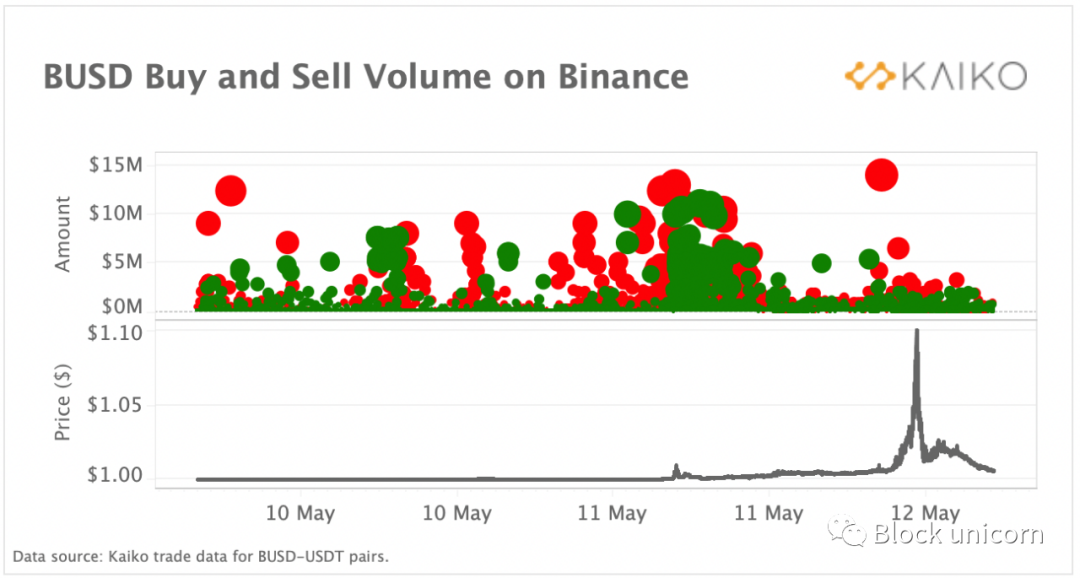Click the big red bubble at top-left of chart

231,191
